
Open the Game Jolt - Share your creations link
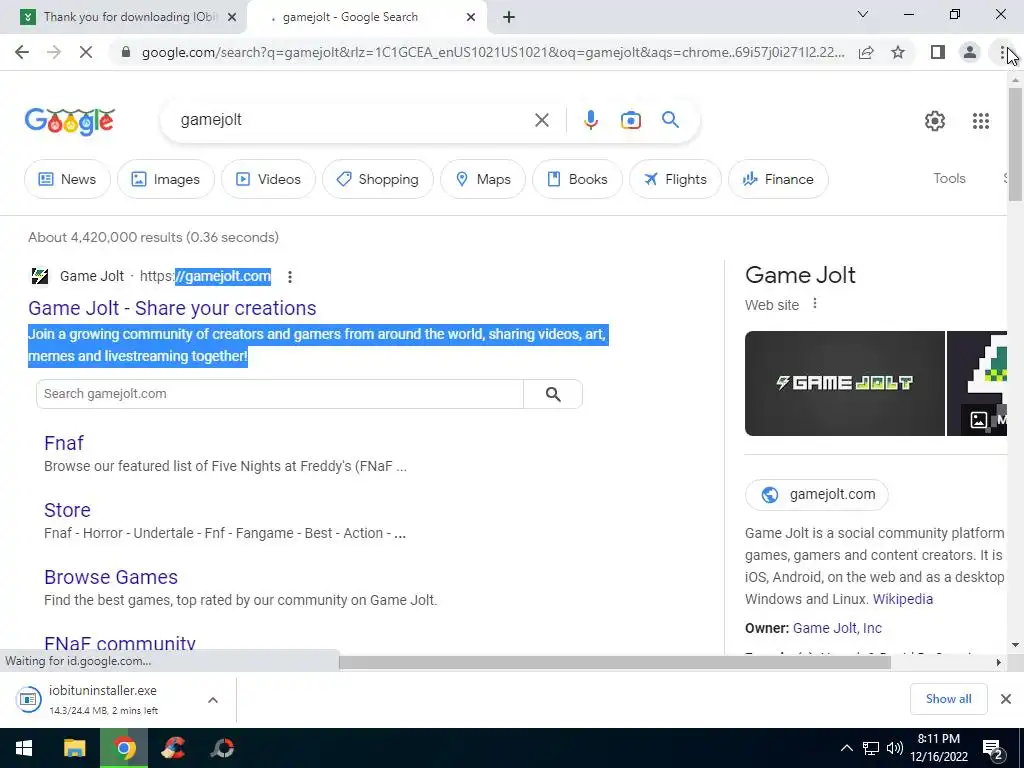[172, 308]
